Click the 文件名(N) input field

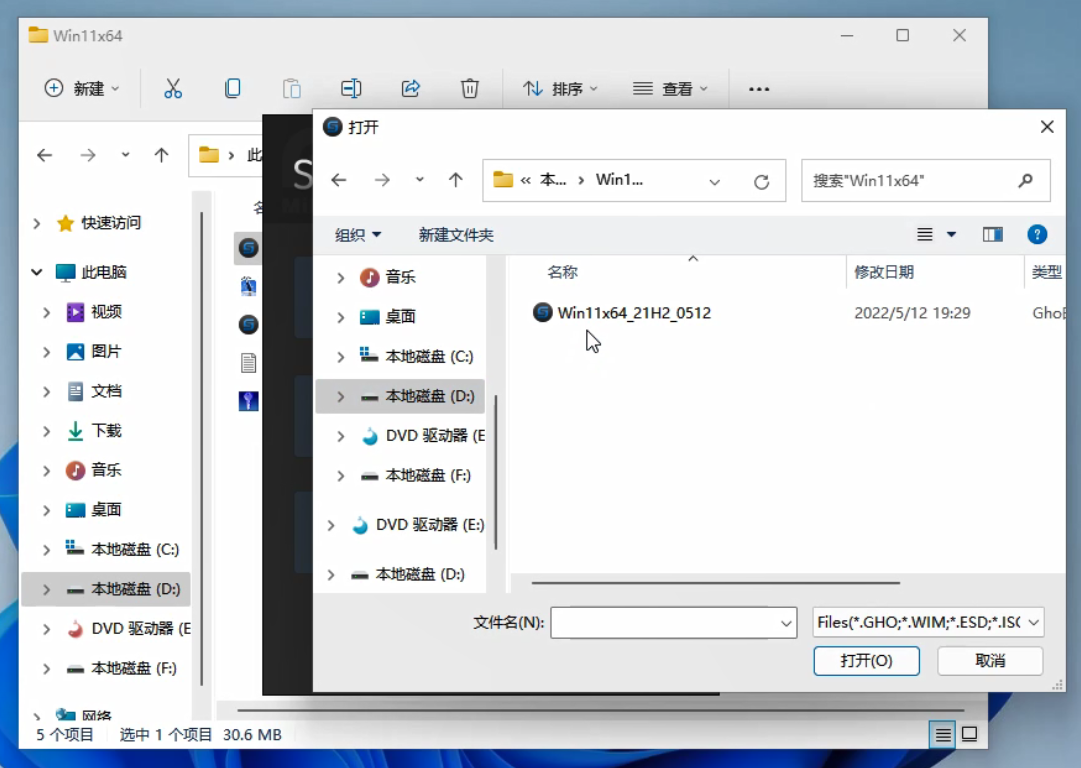[674, 623]
